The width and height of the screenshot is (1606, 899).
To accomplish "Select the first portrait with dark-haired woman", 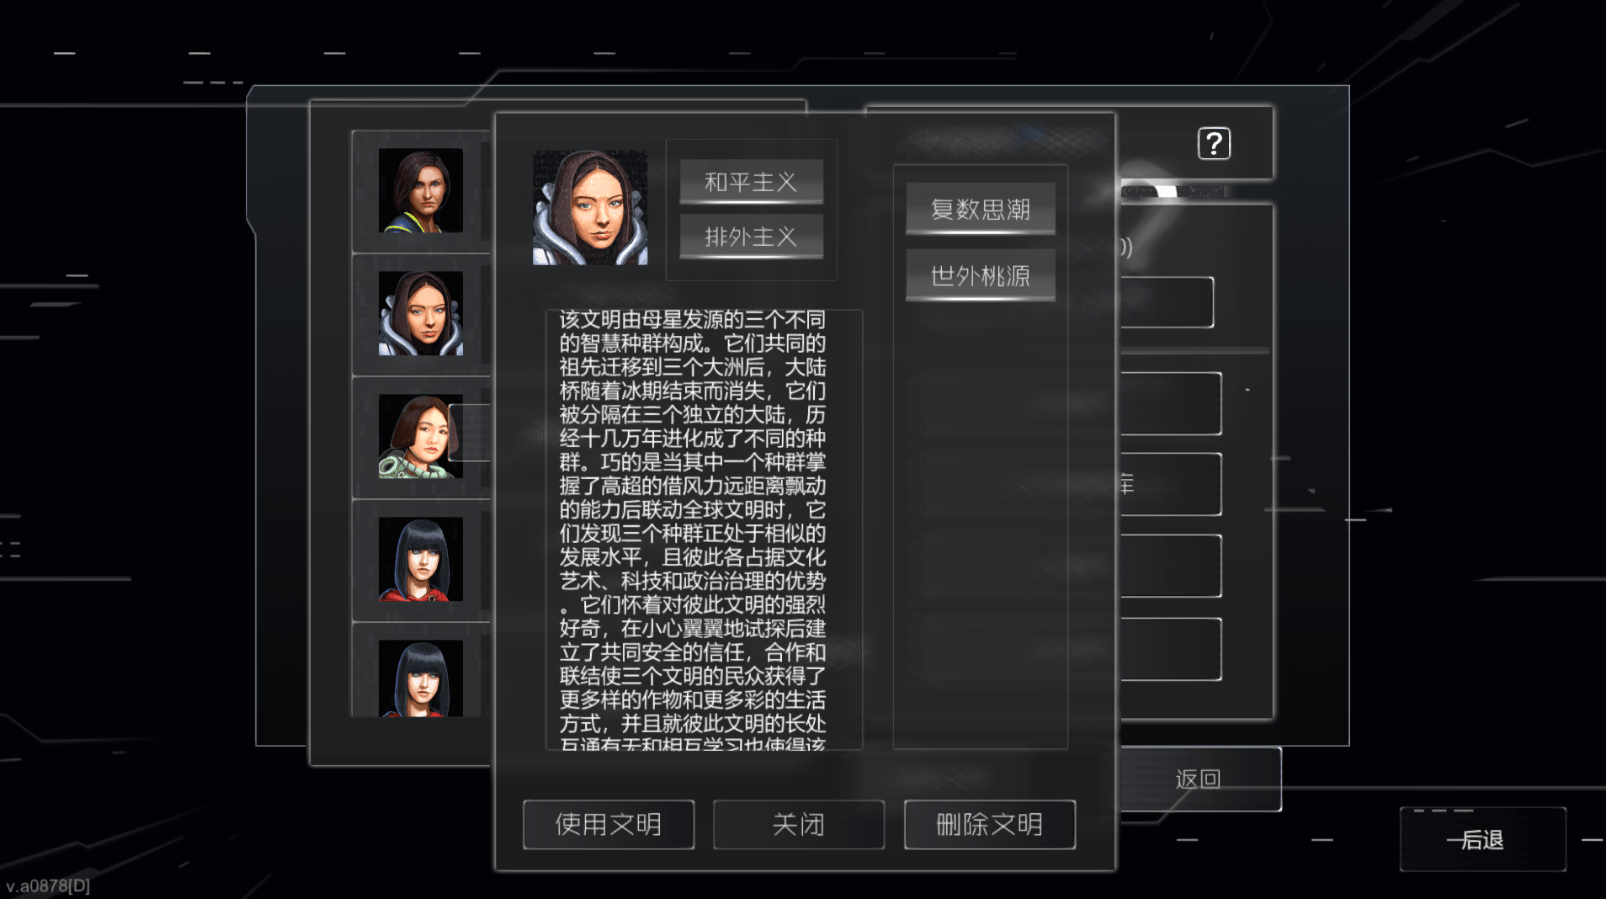I will (x=421, y=190).
